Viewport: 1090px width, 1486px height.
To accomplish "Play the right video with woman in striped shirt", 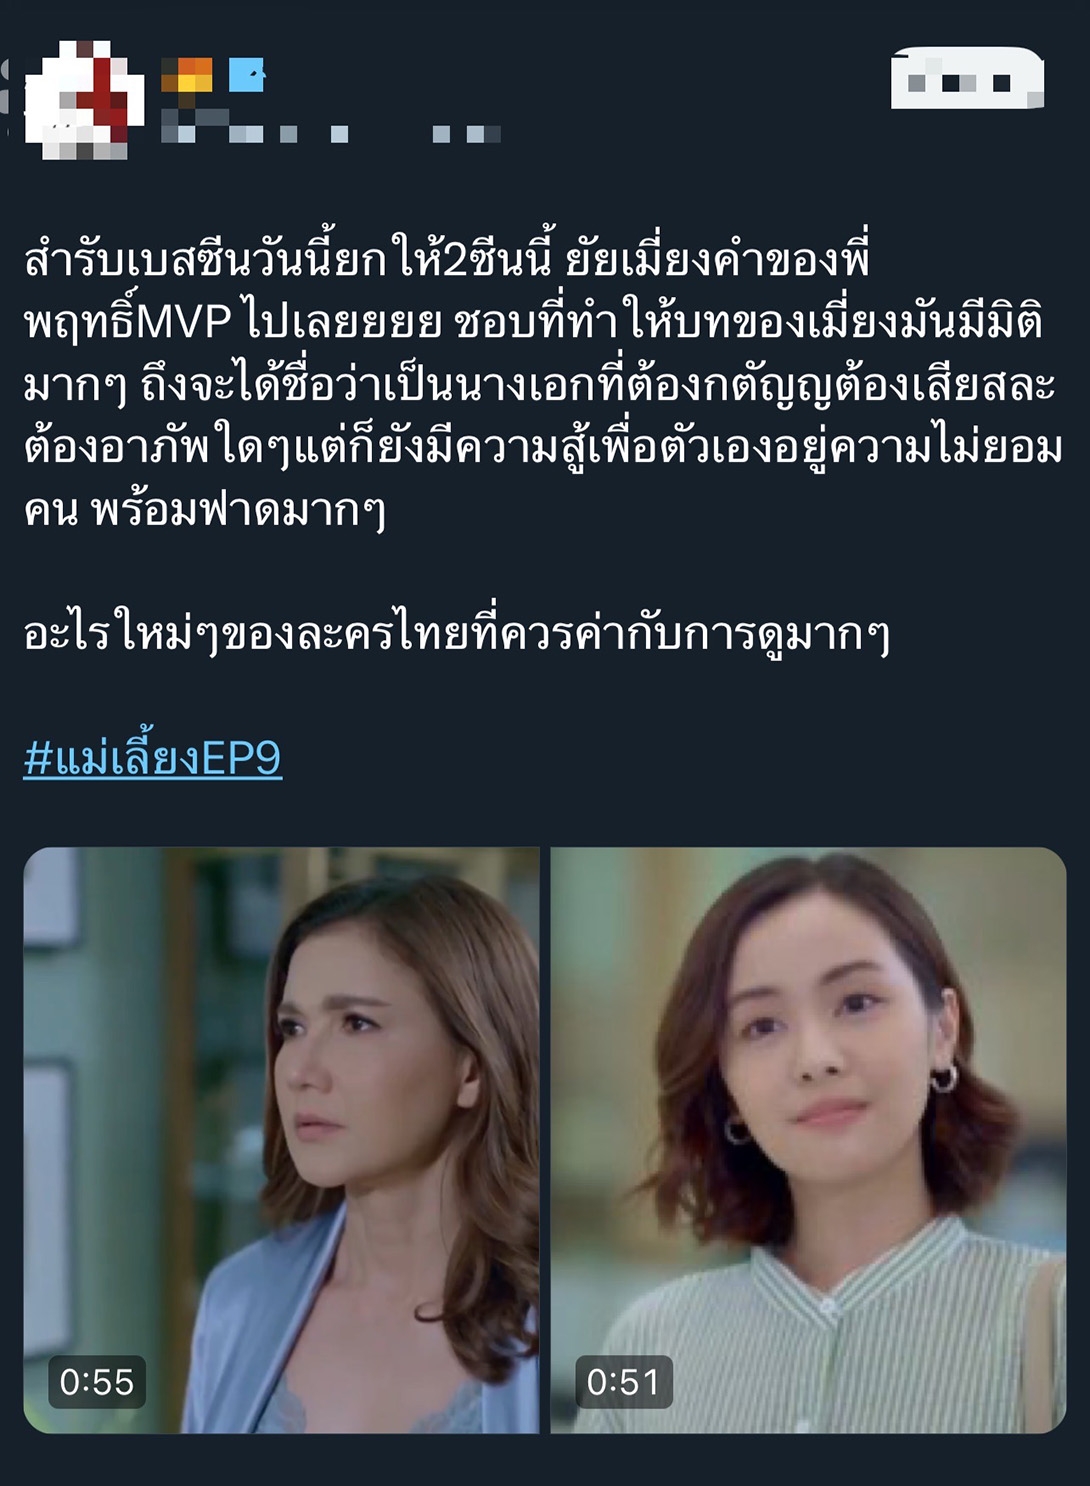I will click(x=808, y=1140).
